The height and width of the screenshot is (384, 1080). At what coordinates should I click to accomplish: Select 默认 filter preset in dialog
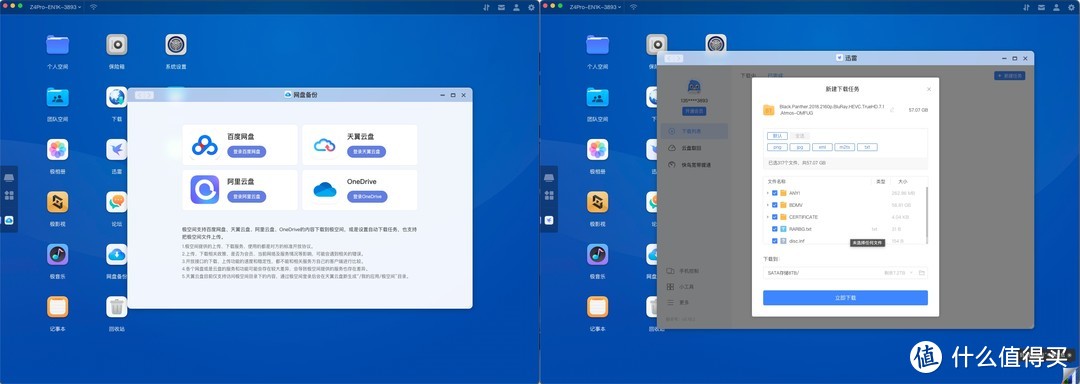776,136
